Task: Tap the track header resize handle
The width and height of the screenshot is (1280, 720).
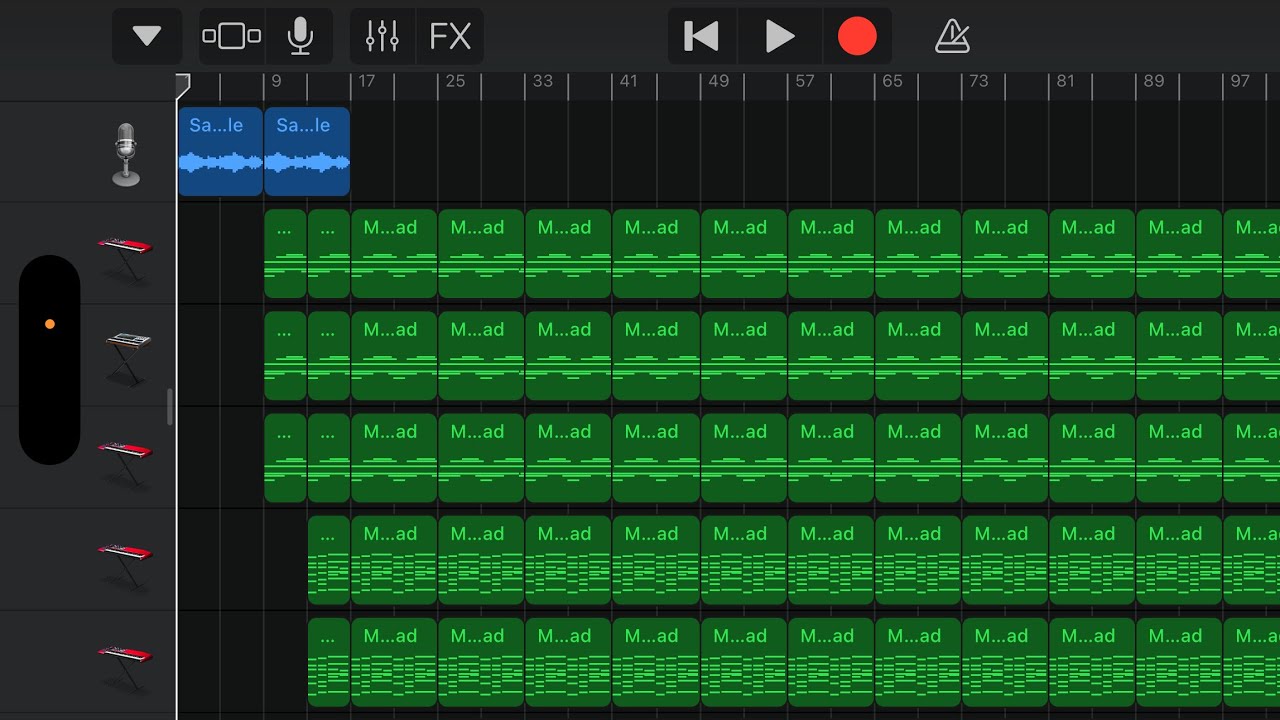Action: coord(170,407)
